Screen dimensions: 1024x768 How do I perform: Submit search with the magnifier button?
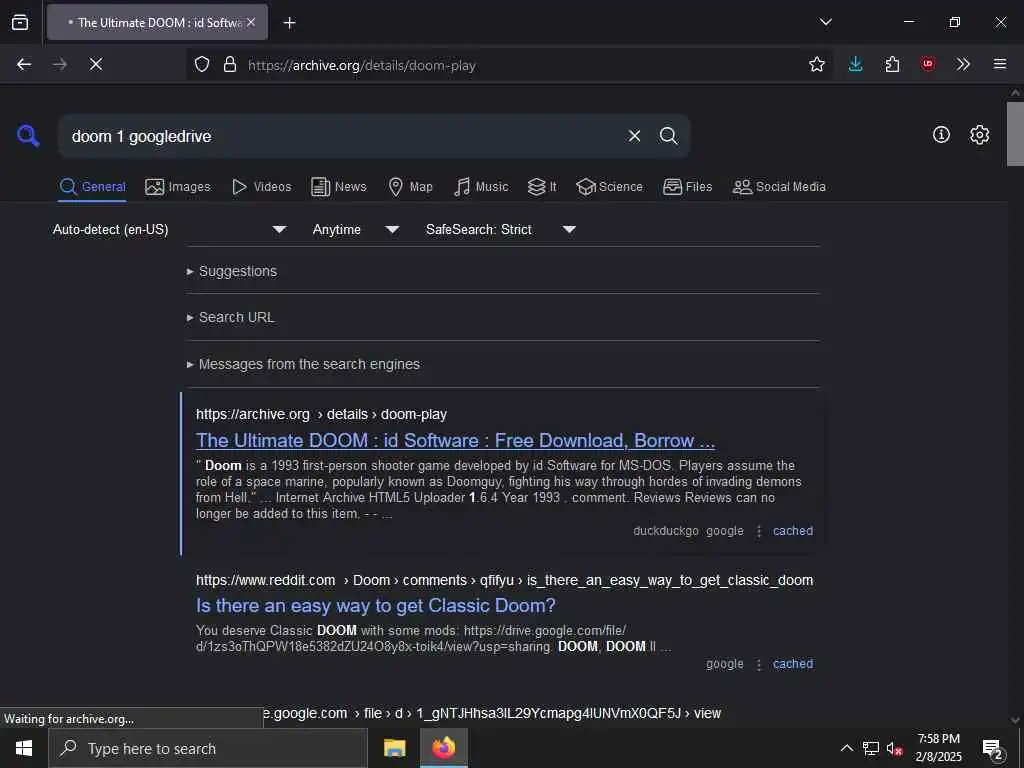(668, 136)
